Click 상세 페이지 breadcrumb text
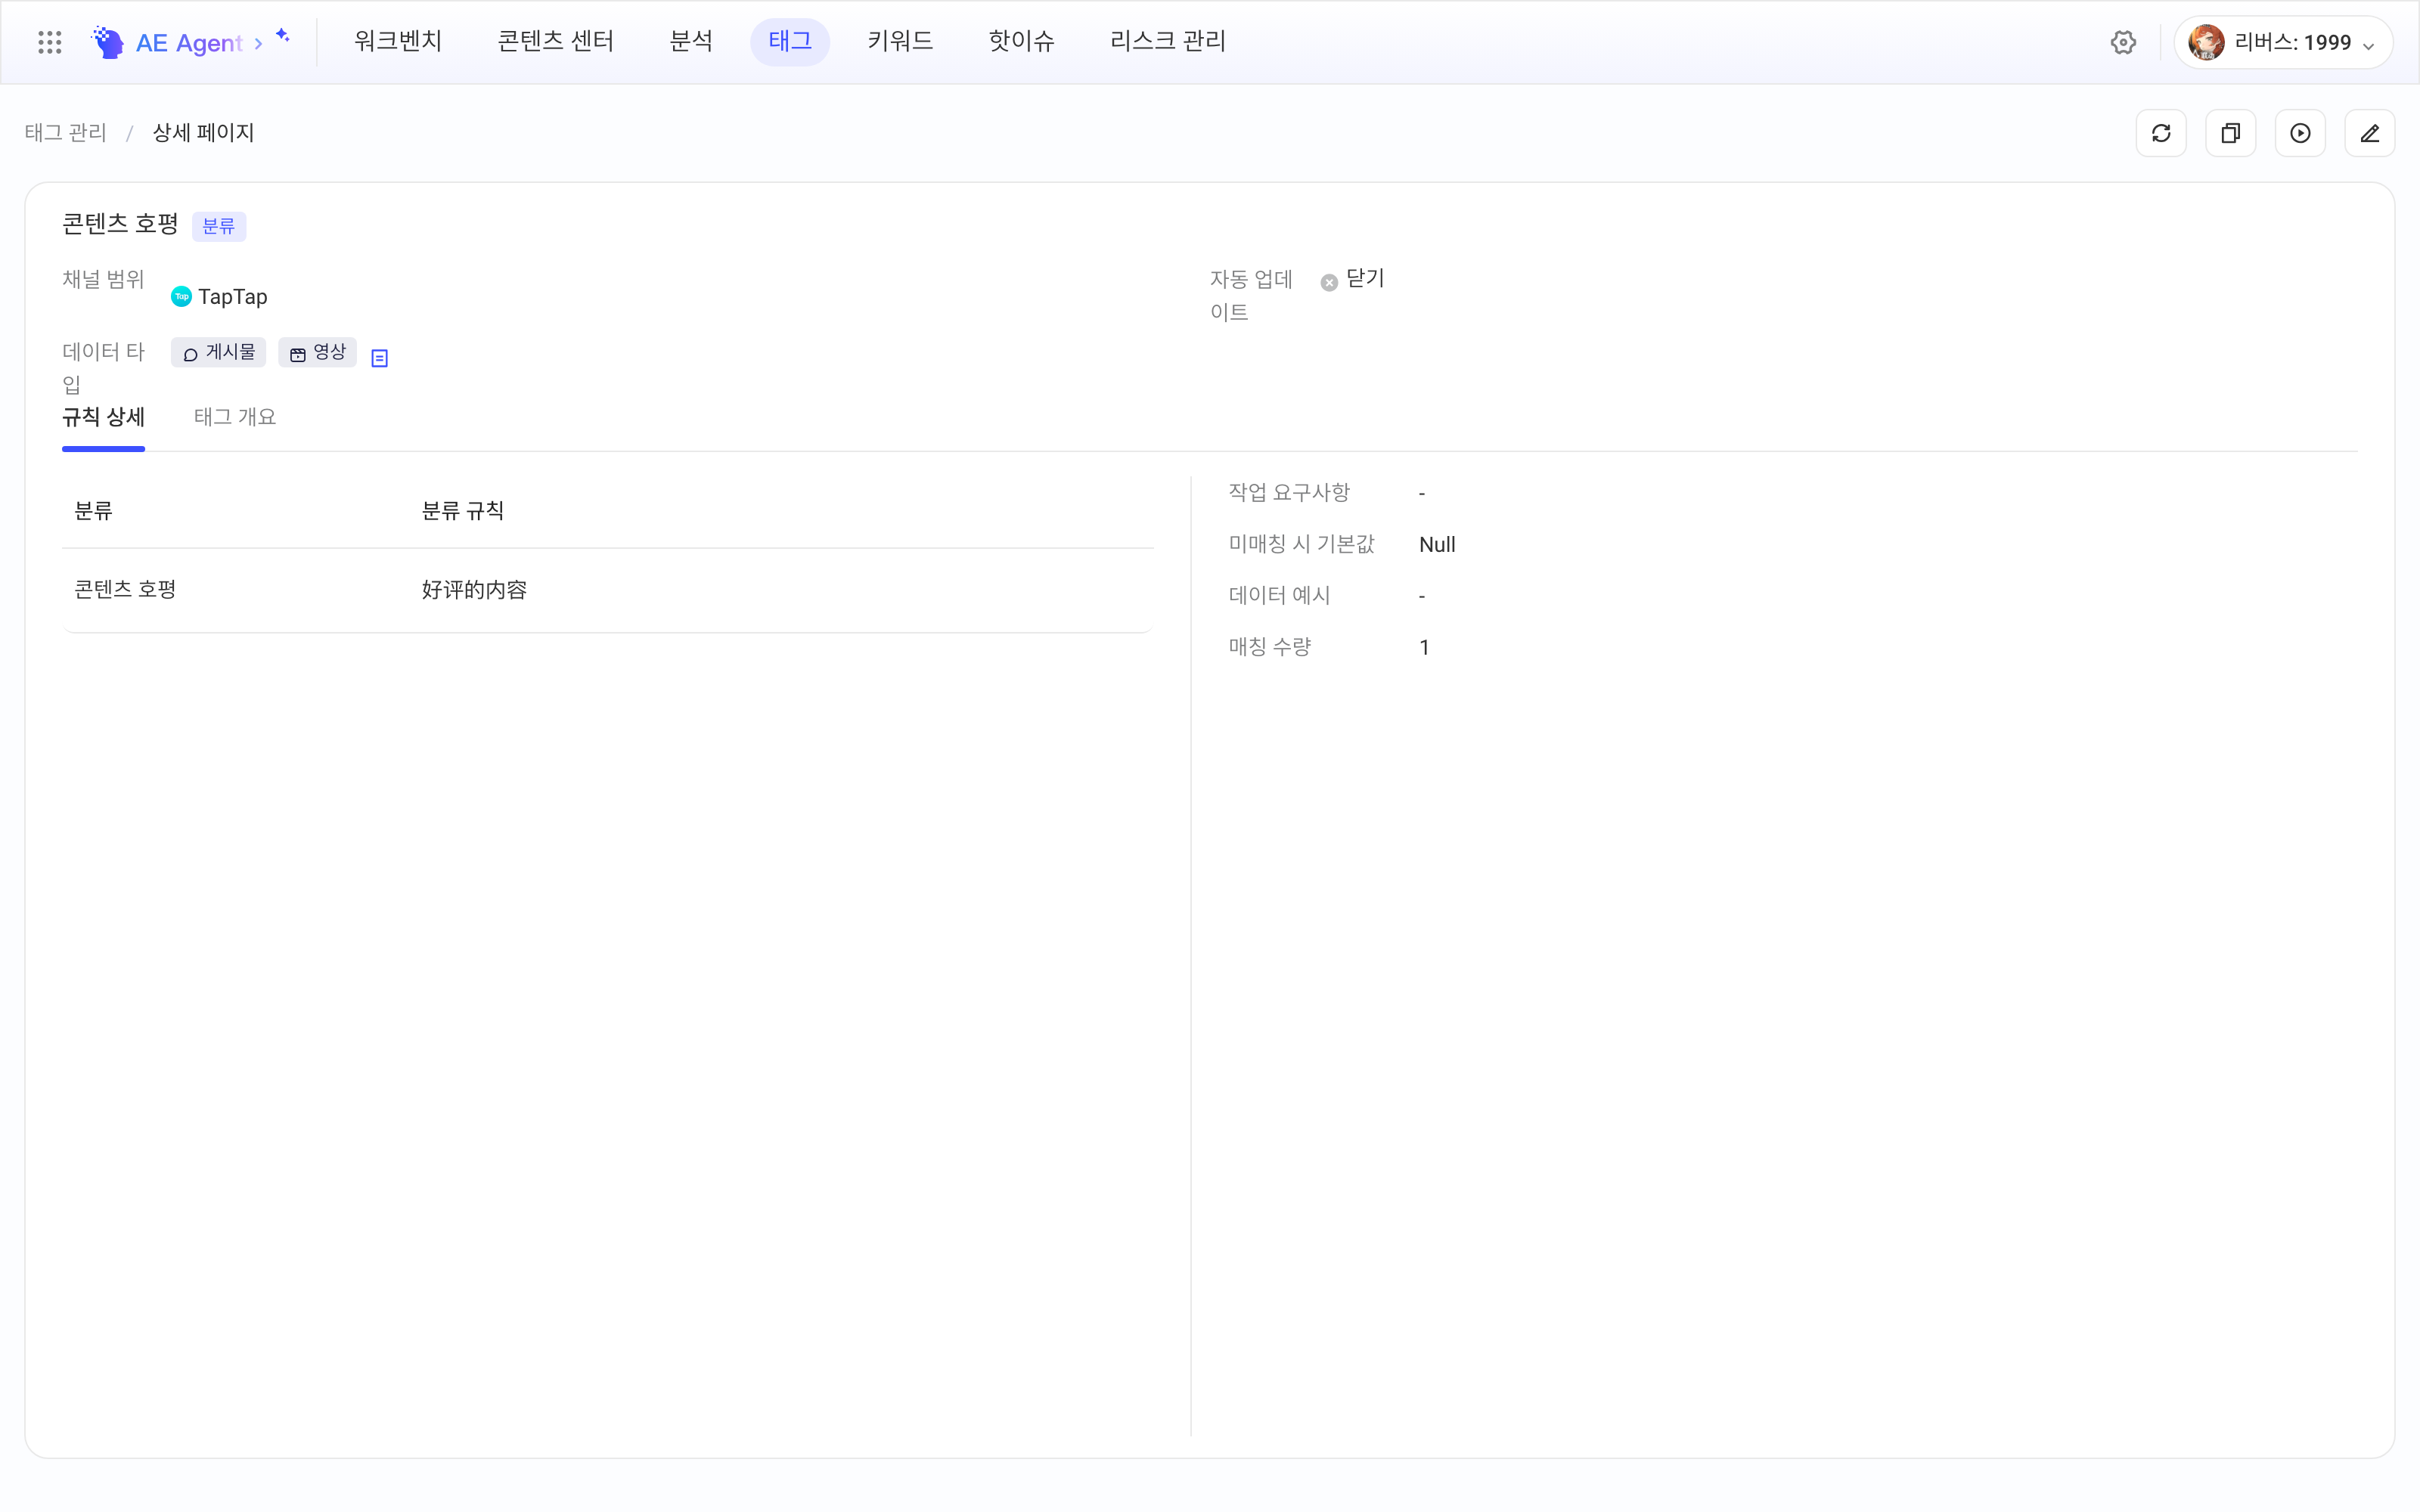Image resolution: width=2420 pixels, height=1512 pixels. (203, 133)
